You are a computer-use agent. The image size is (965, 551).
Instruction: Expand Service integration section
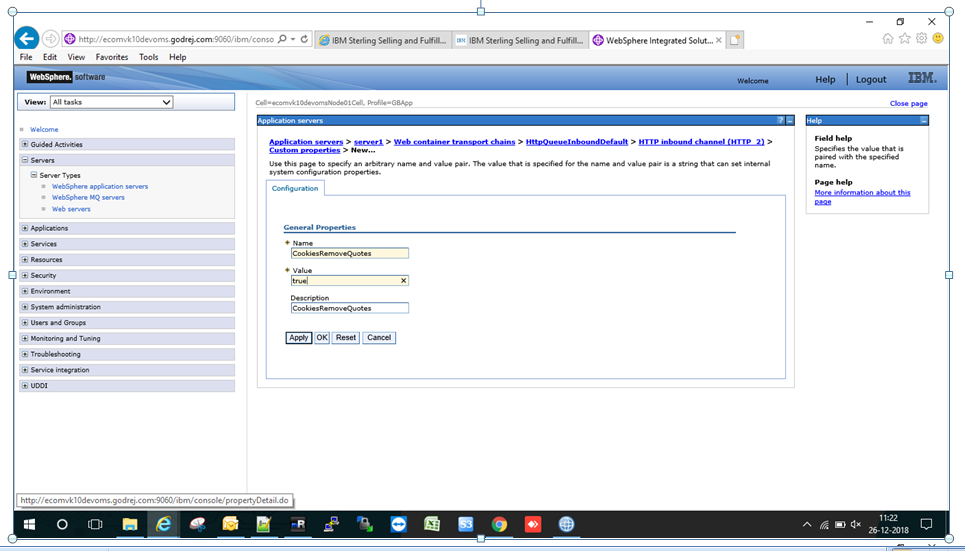point(25,370)
